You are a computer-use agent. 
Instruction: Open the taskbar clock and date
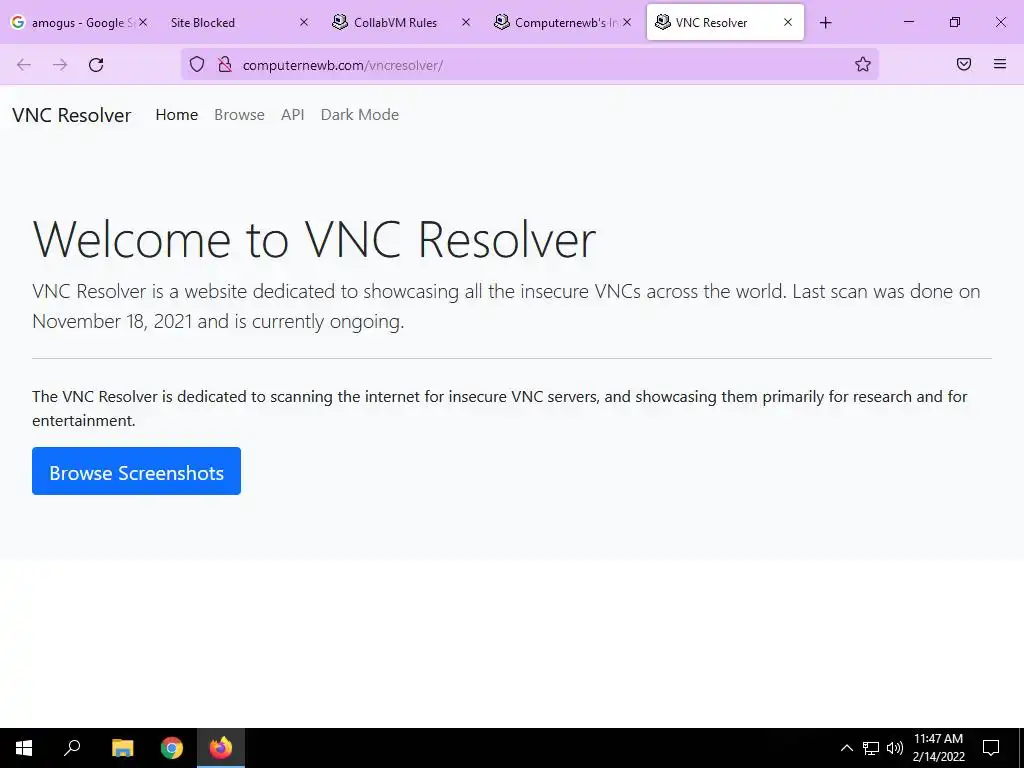tap(938, 748)
